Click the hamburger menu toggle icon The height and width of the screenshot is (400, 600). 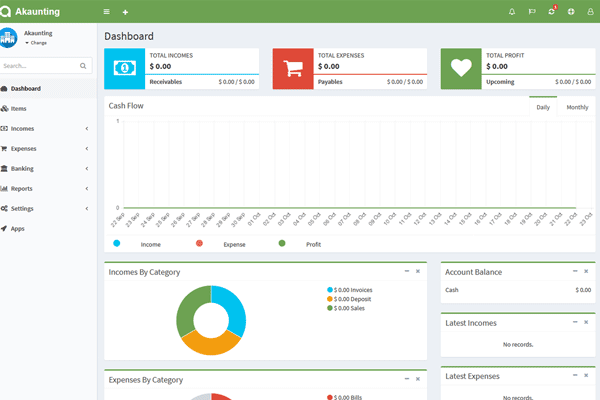click(x=107, y=12)
